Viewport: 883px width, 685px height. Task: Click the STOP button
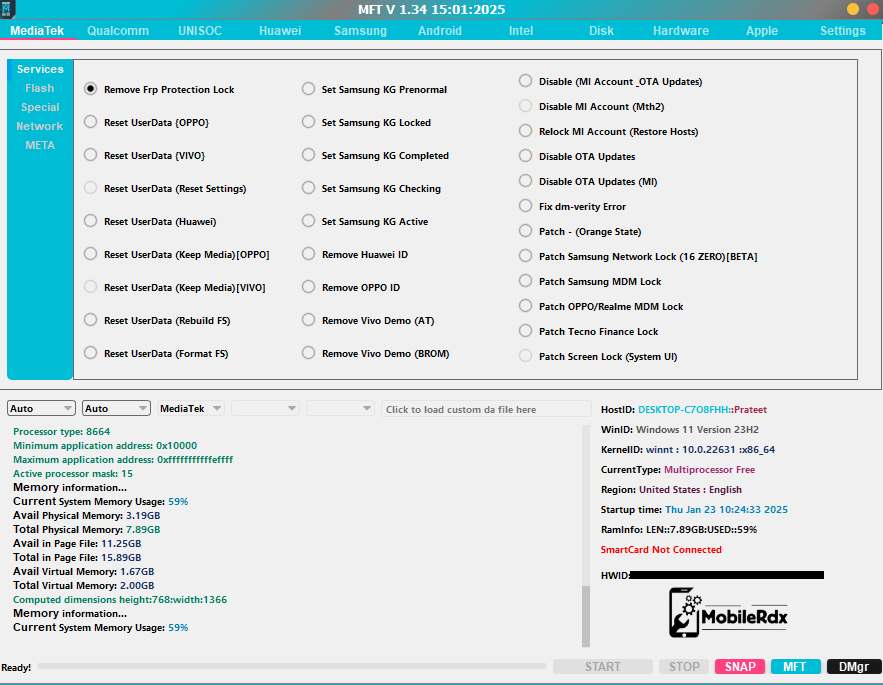click(x=684, y=666)
